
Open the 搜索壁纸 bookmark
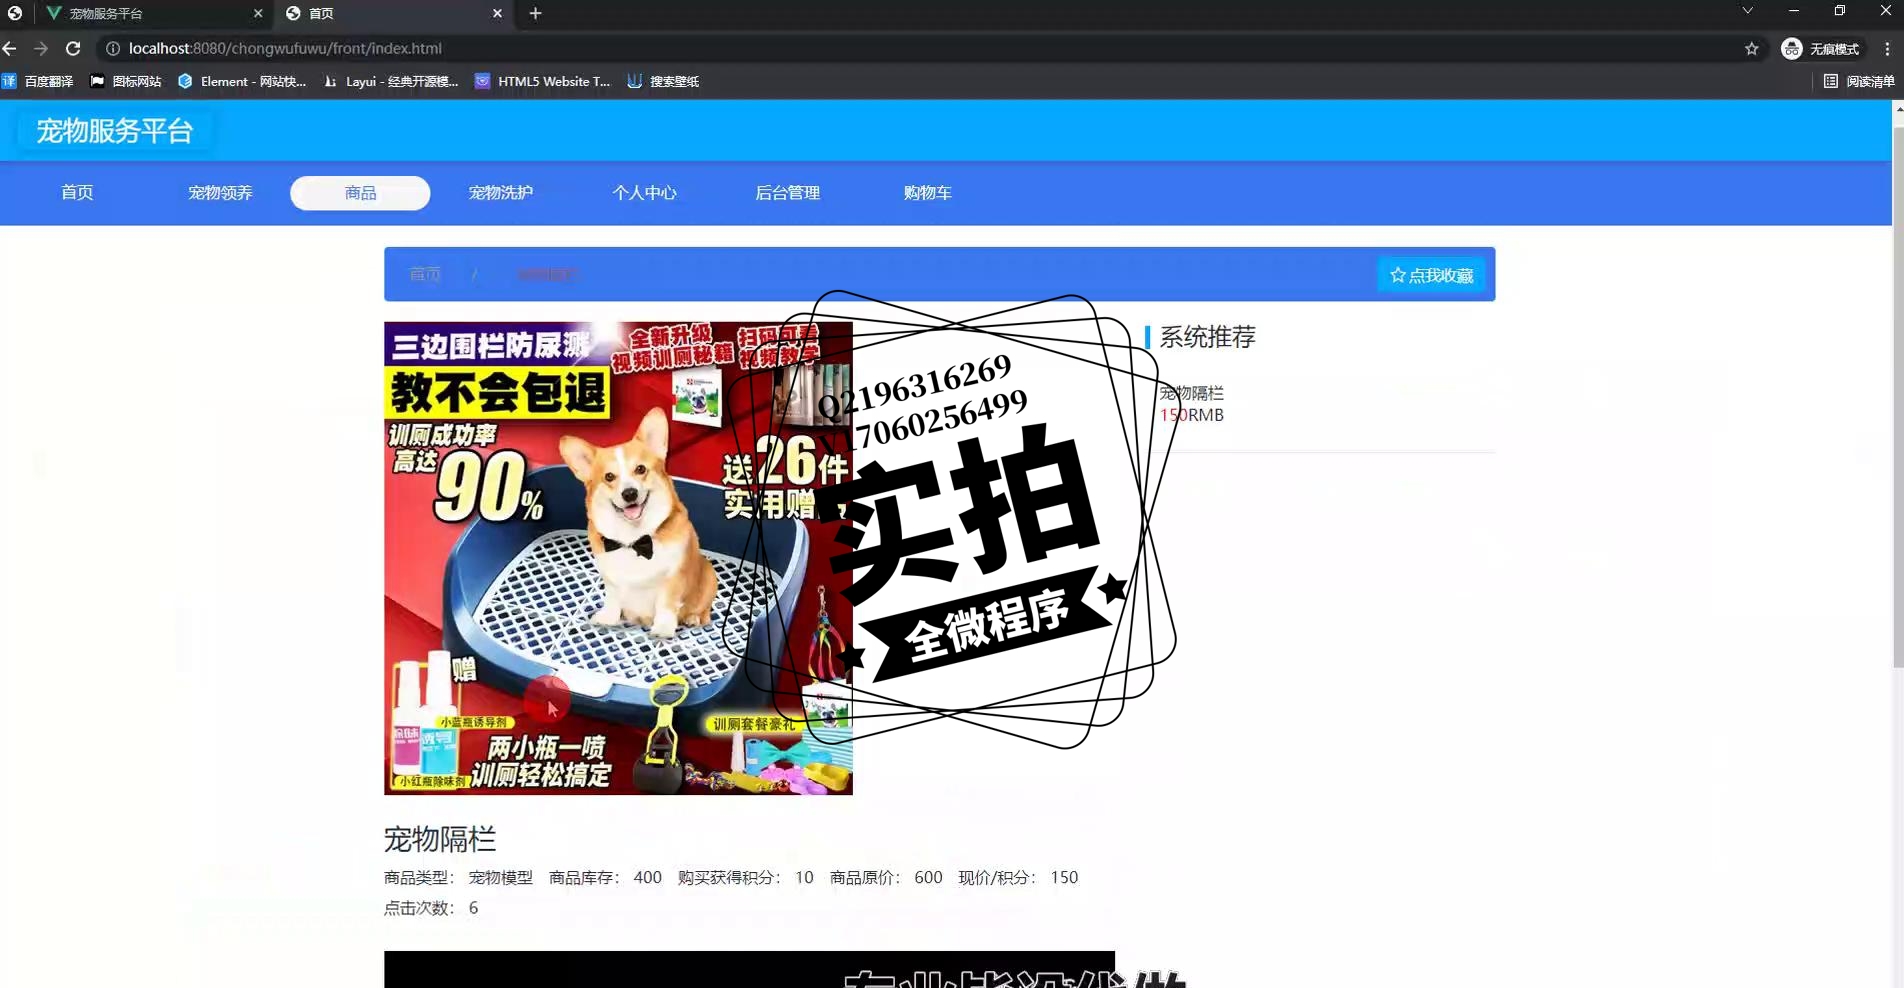pos(663,81)
